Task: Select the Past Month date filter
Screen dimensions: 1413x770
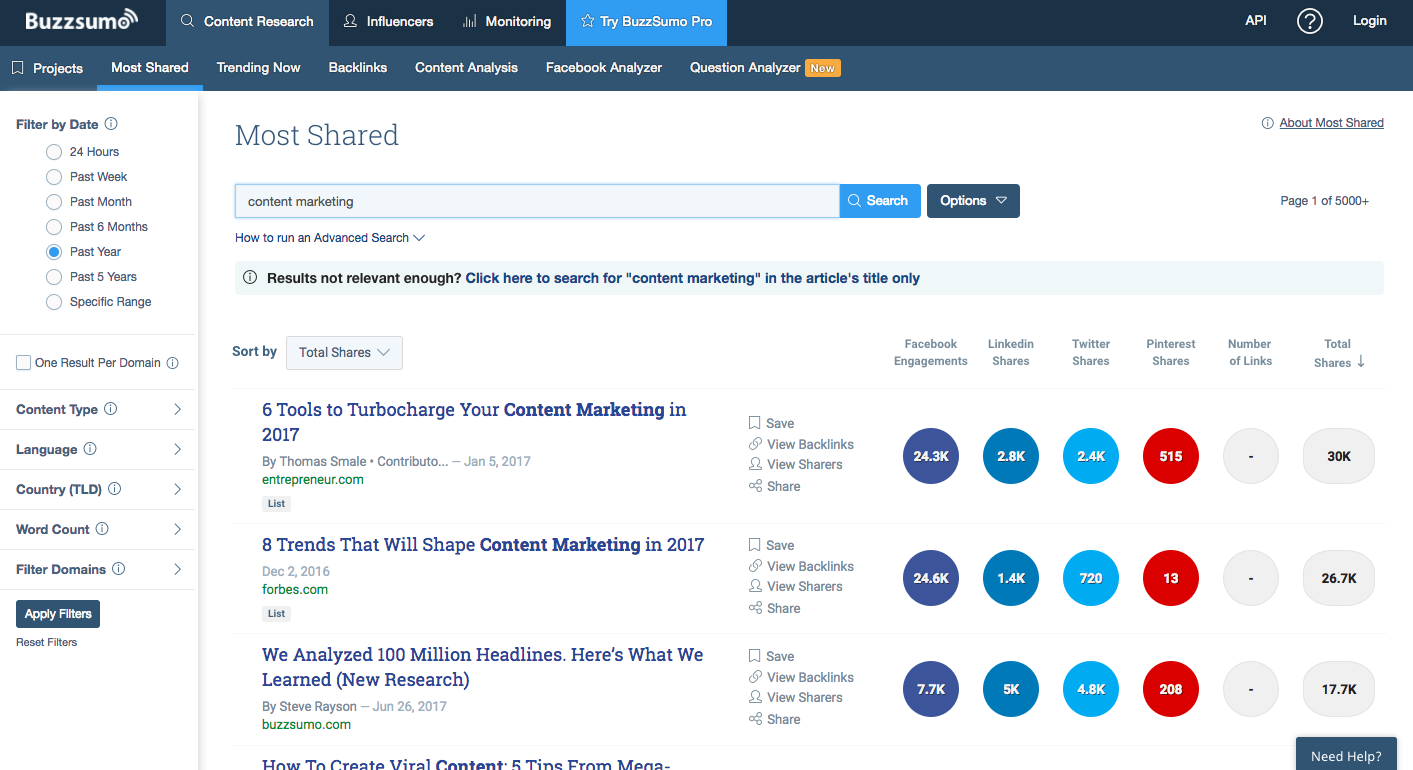Action: [54, 202]
